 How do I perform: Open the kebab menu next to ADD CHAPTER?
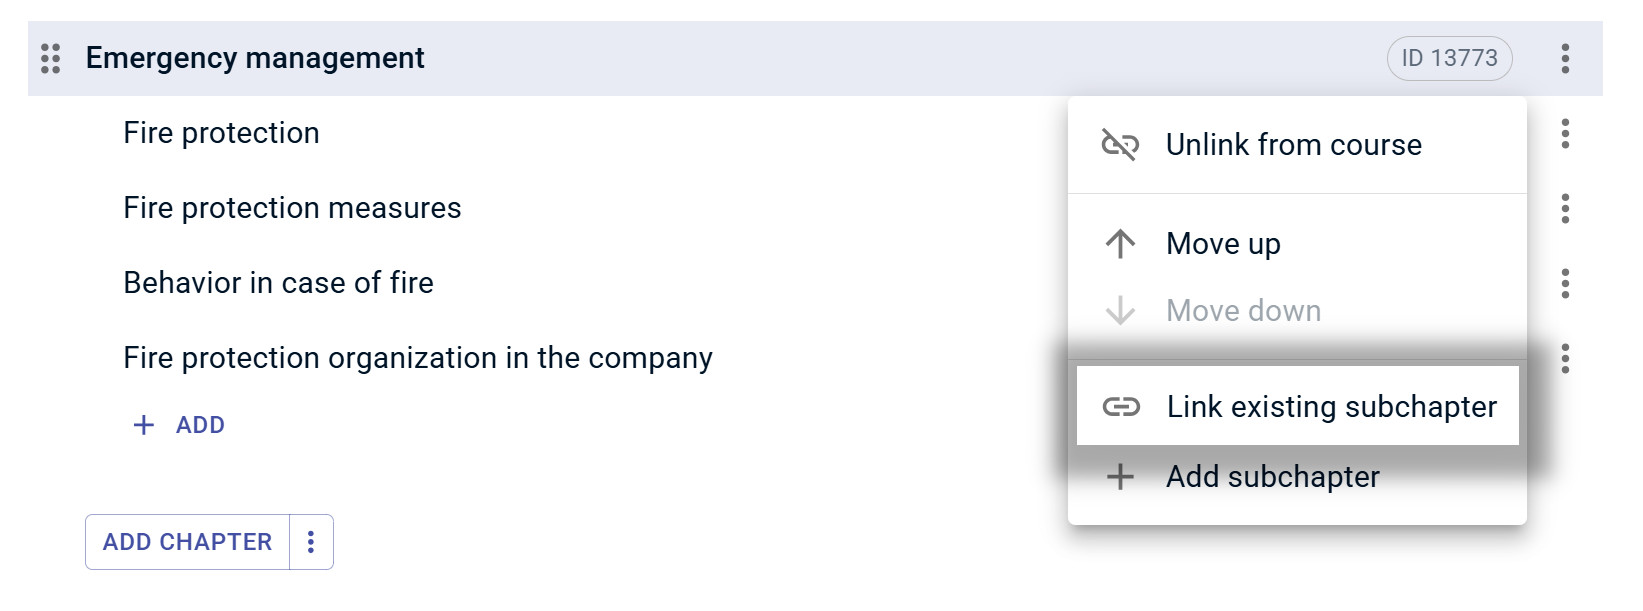[x=311, y=541]
